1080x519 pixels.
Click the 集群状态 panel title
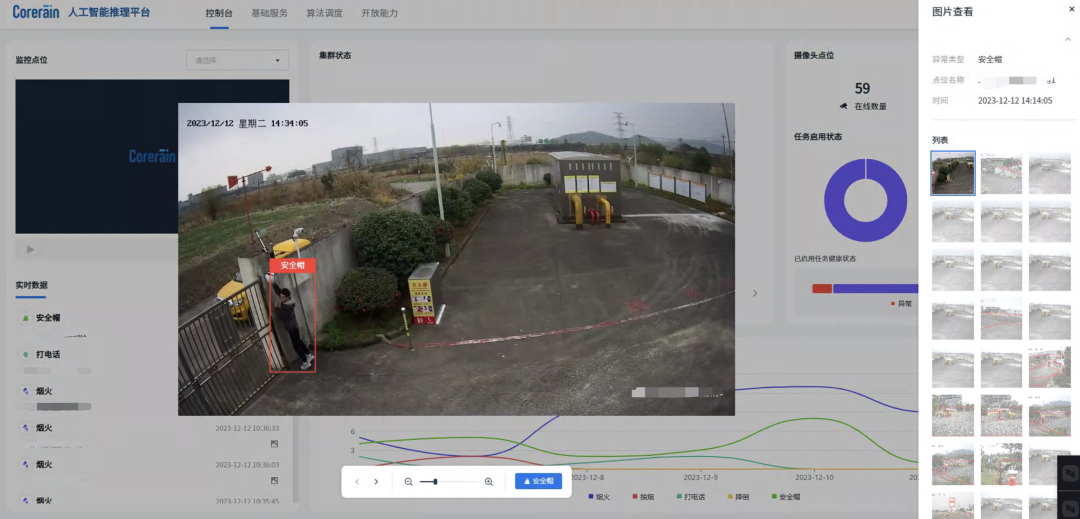[335, 55]
